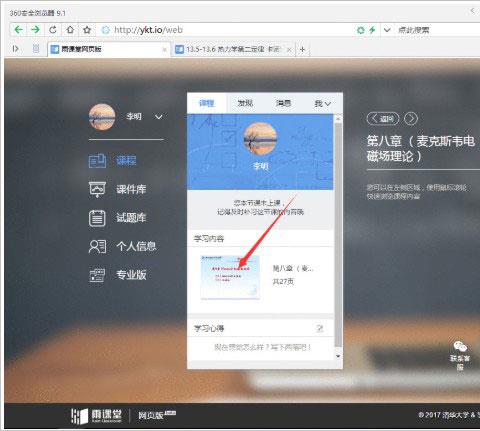Switch to the 发现 tab

pyautogui.click(x=245, y=103)
